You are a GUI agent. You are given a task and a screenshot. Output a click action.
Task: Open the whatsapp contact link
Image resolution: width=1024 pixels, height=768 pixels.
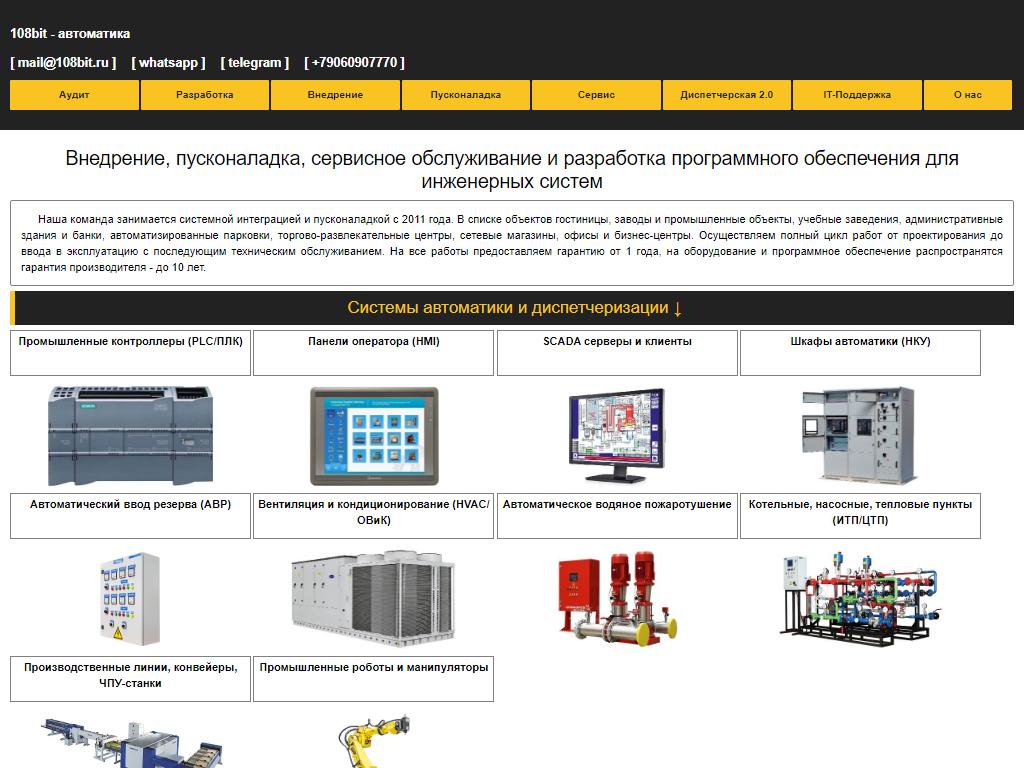(x=168, y=62)
